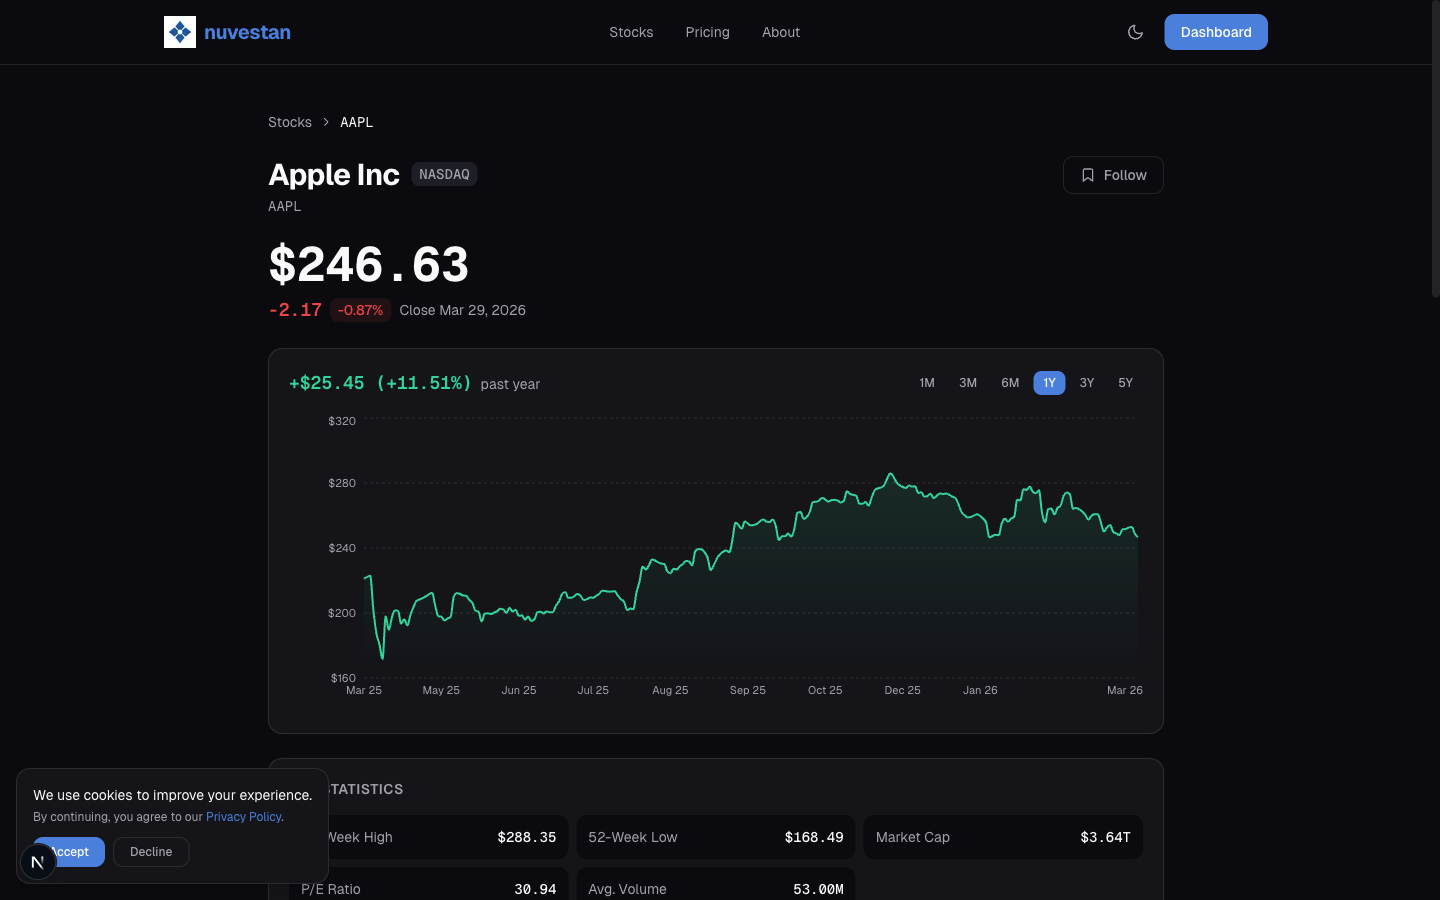This screenshot has height=900, width=1440.
Task: Click the $200 y-axis label
Action: (x=342, y=613)
